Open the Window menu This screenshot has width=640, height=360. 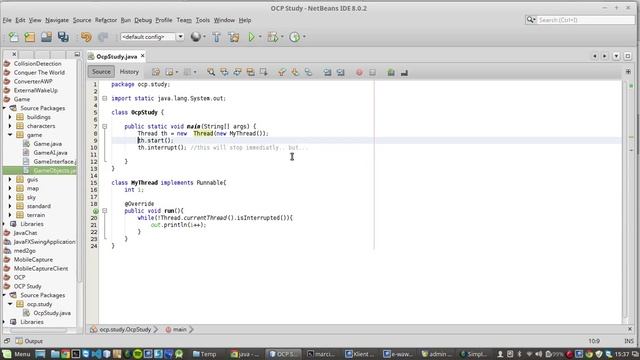coord(224,20)
